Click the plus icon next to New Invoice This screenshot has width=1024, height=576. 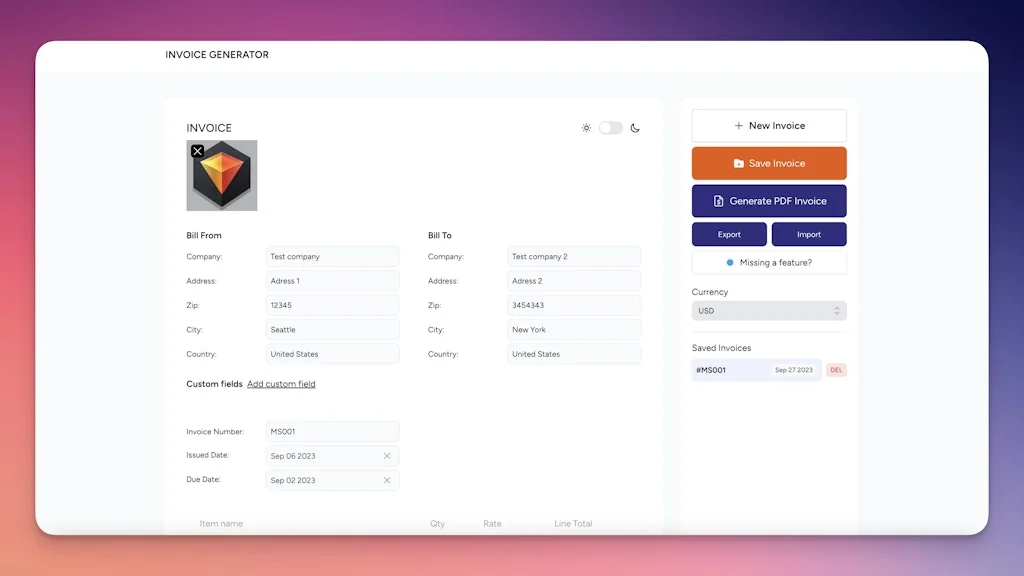(x=741, y=125)
